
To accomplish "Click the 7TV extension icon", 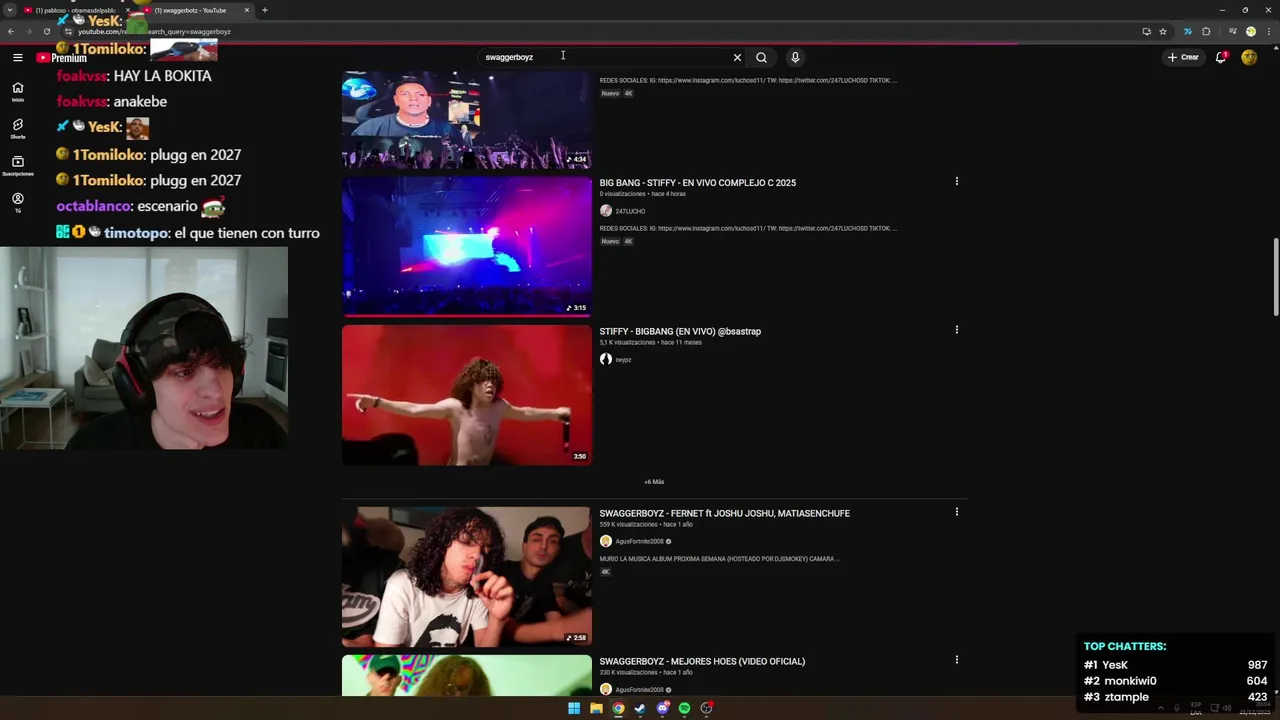I will tap(1187, 31).
